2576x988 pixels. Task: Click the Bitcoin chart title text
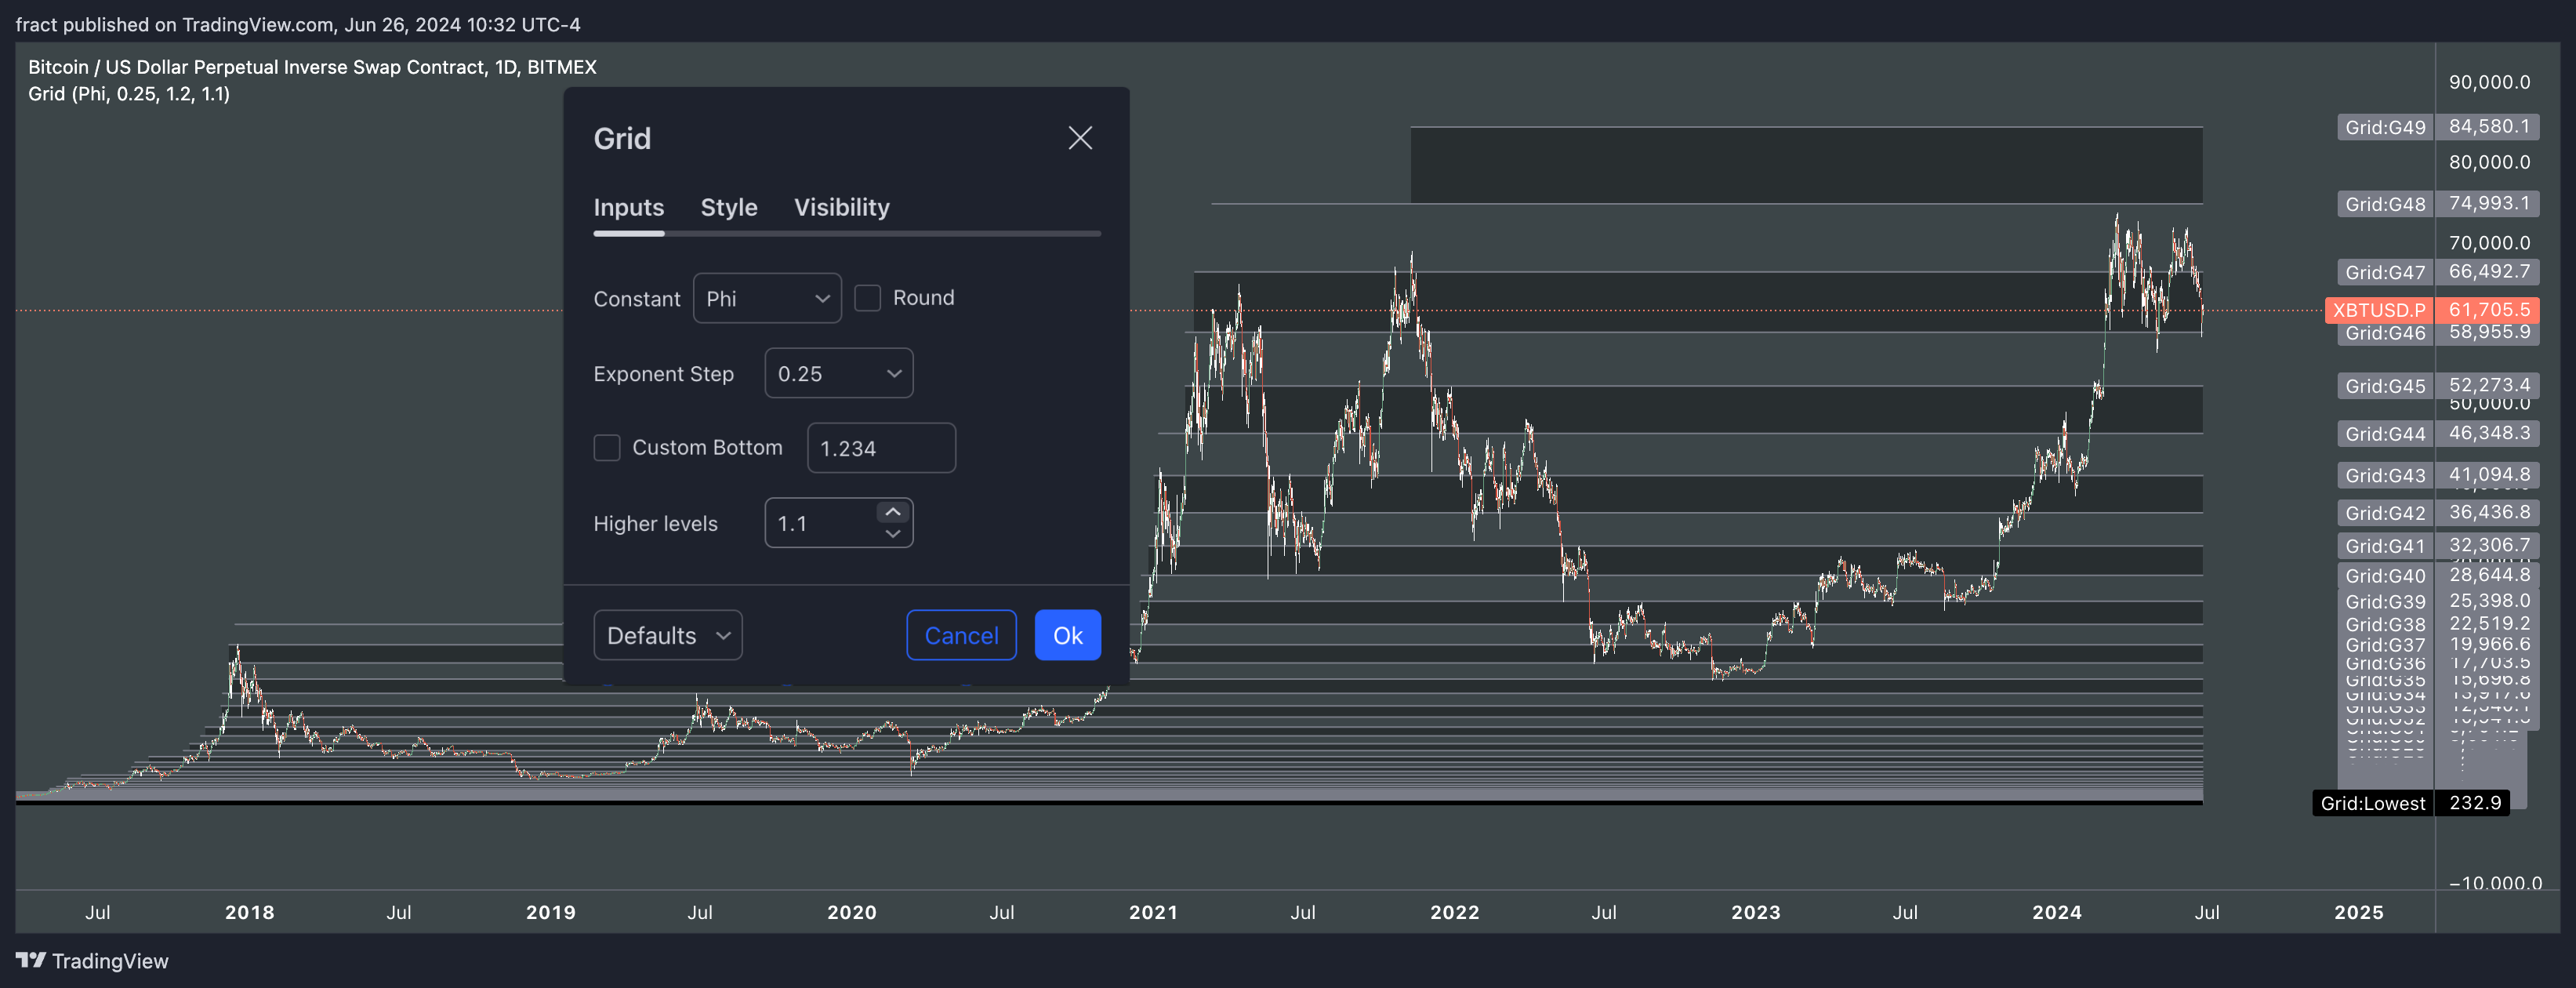coord(312,67)
